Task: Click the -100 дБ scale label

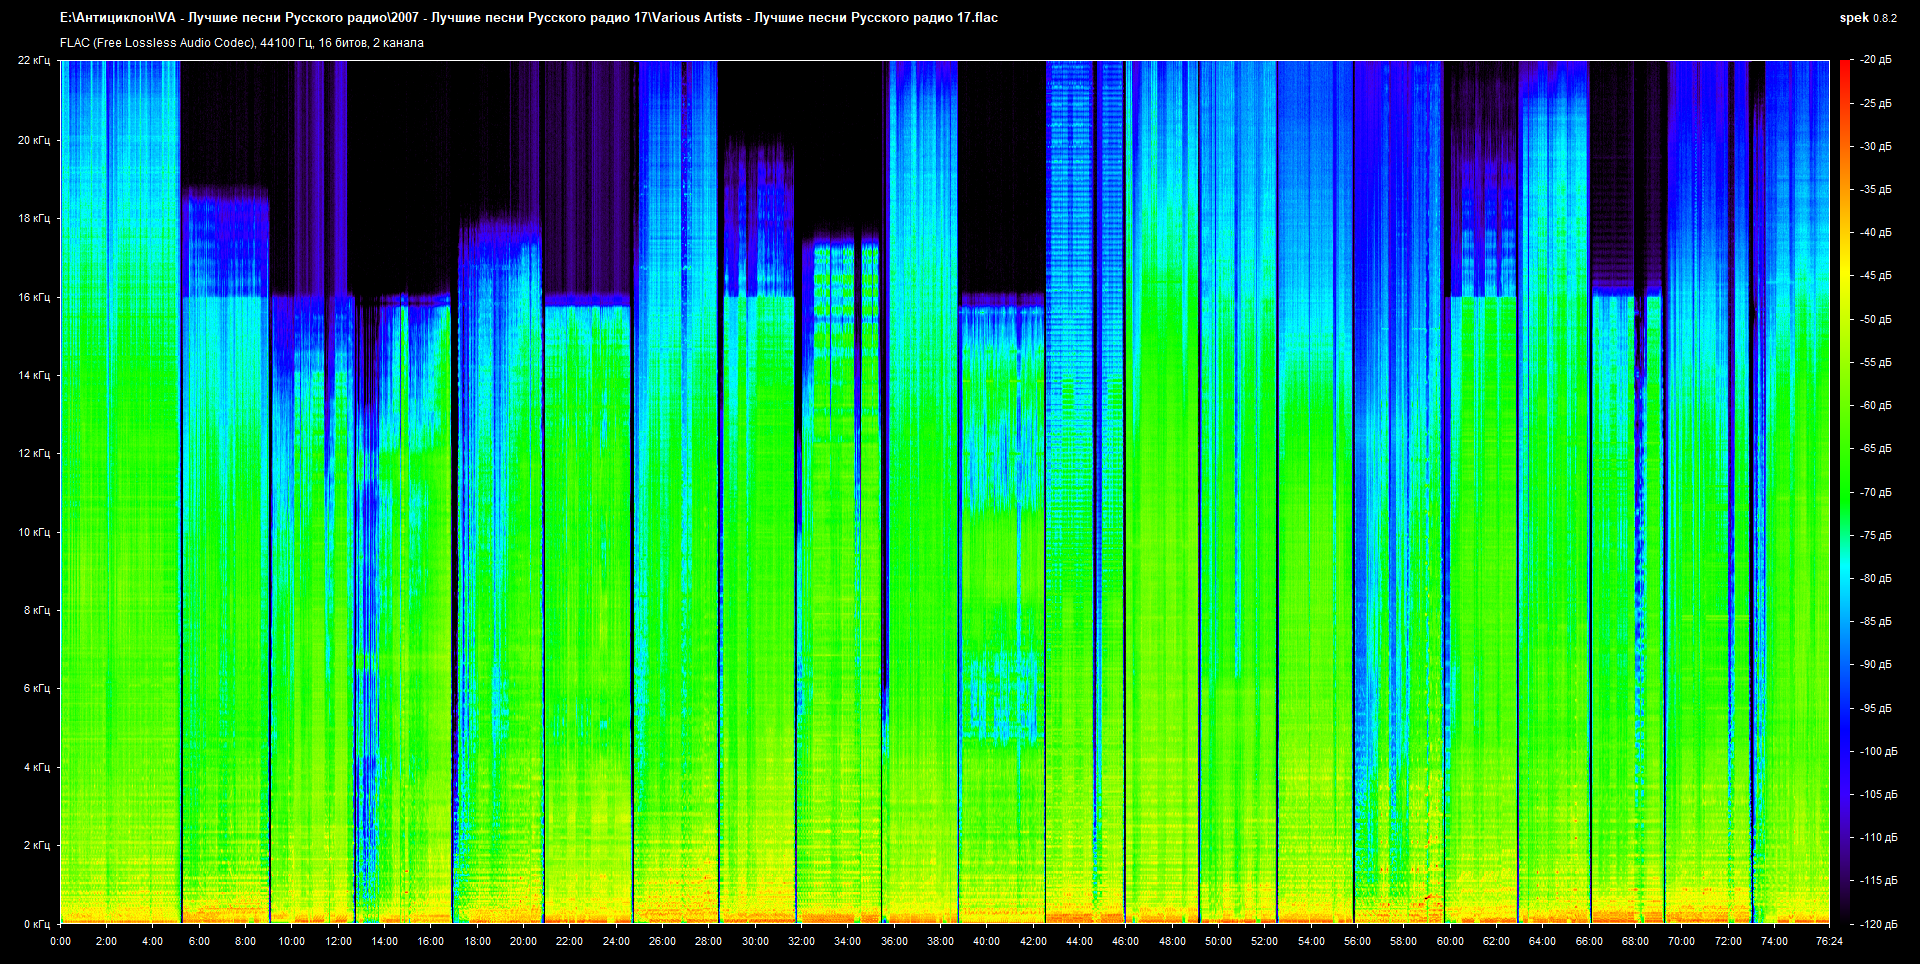Action: pyautogui.click(x=1877, y=751)
